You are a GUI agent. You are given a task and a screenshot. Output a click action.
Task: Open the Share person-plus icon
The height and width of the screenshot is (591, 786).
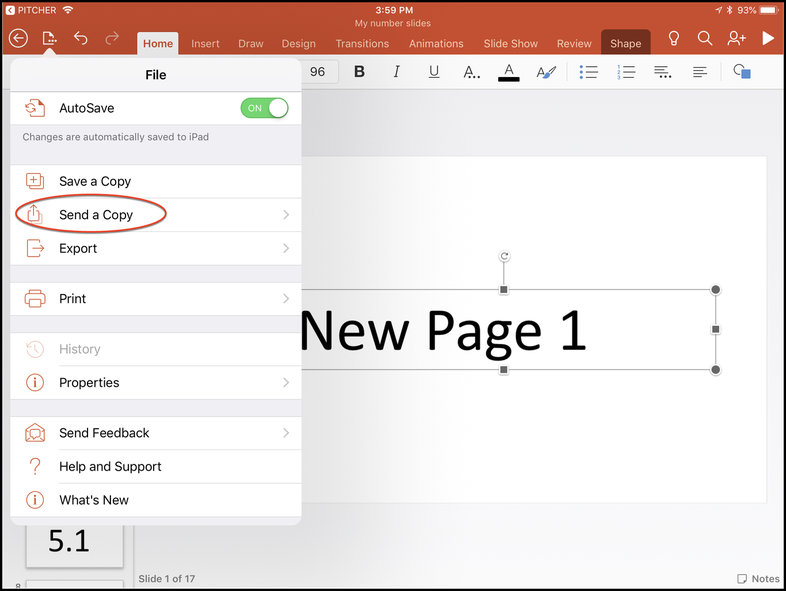[x=737, y=39]
